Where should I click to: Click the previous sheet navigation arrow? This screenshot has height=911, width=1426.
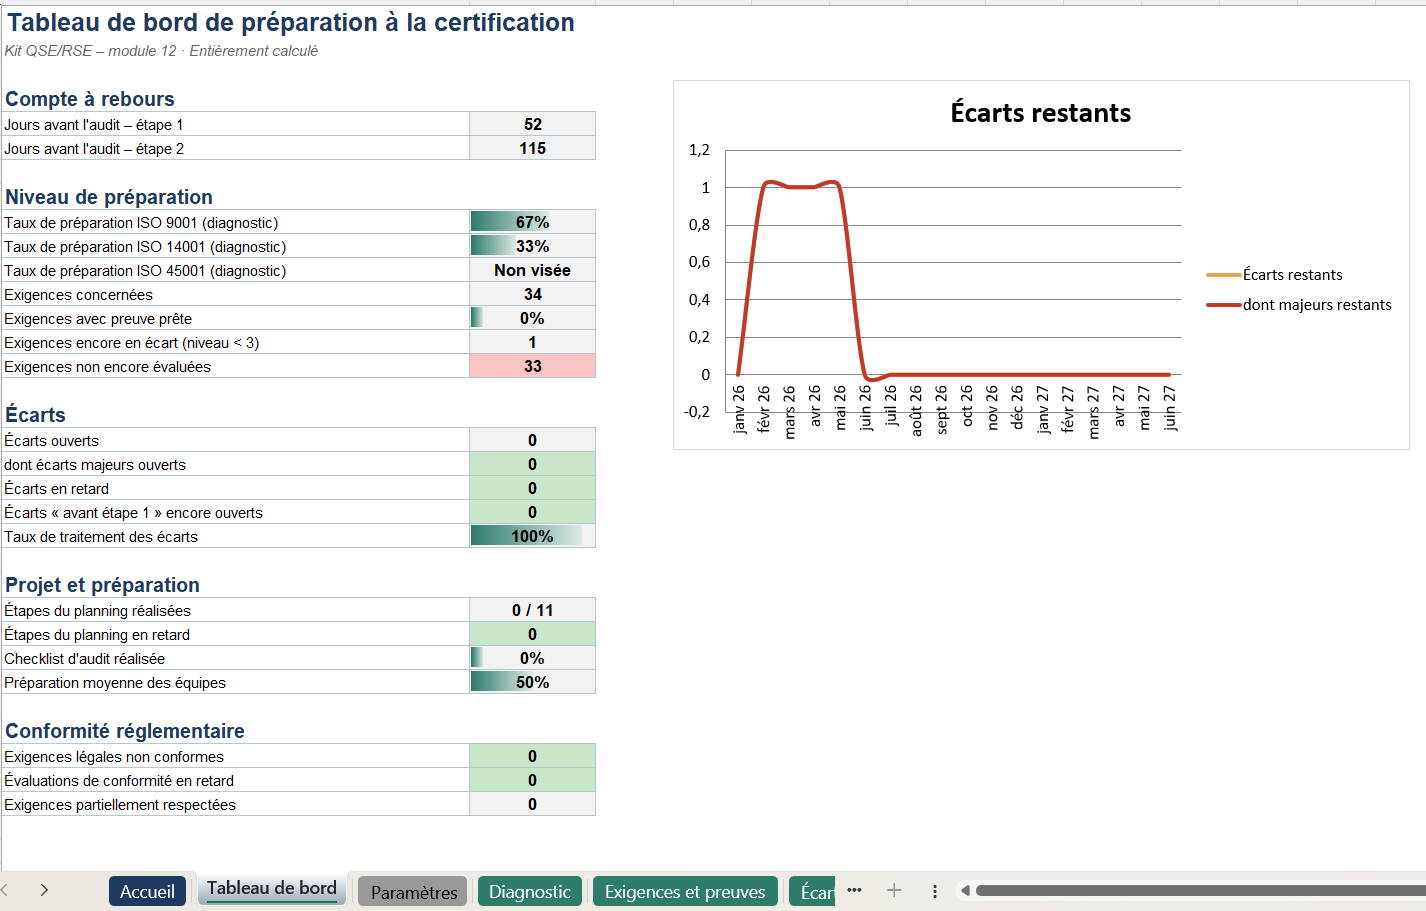tap(5, 890)
